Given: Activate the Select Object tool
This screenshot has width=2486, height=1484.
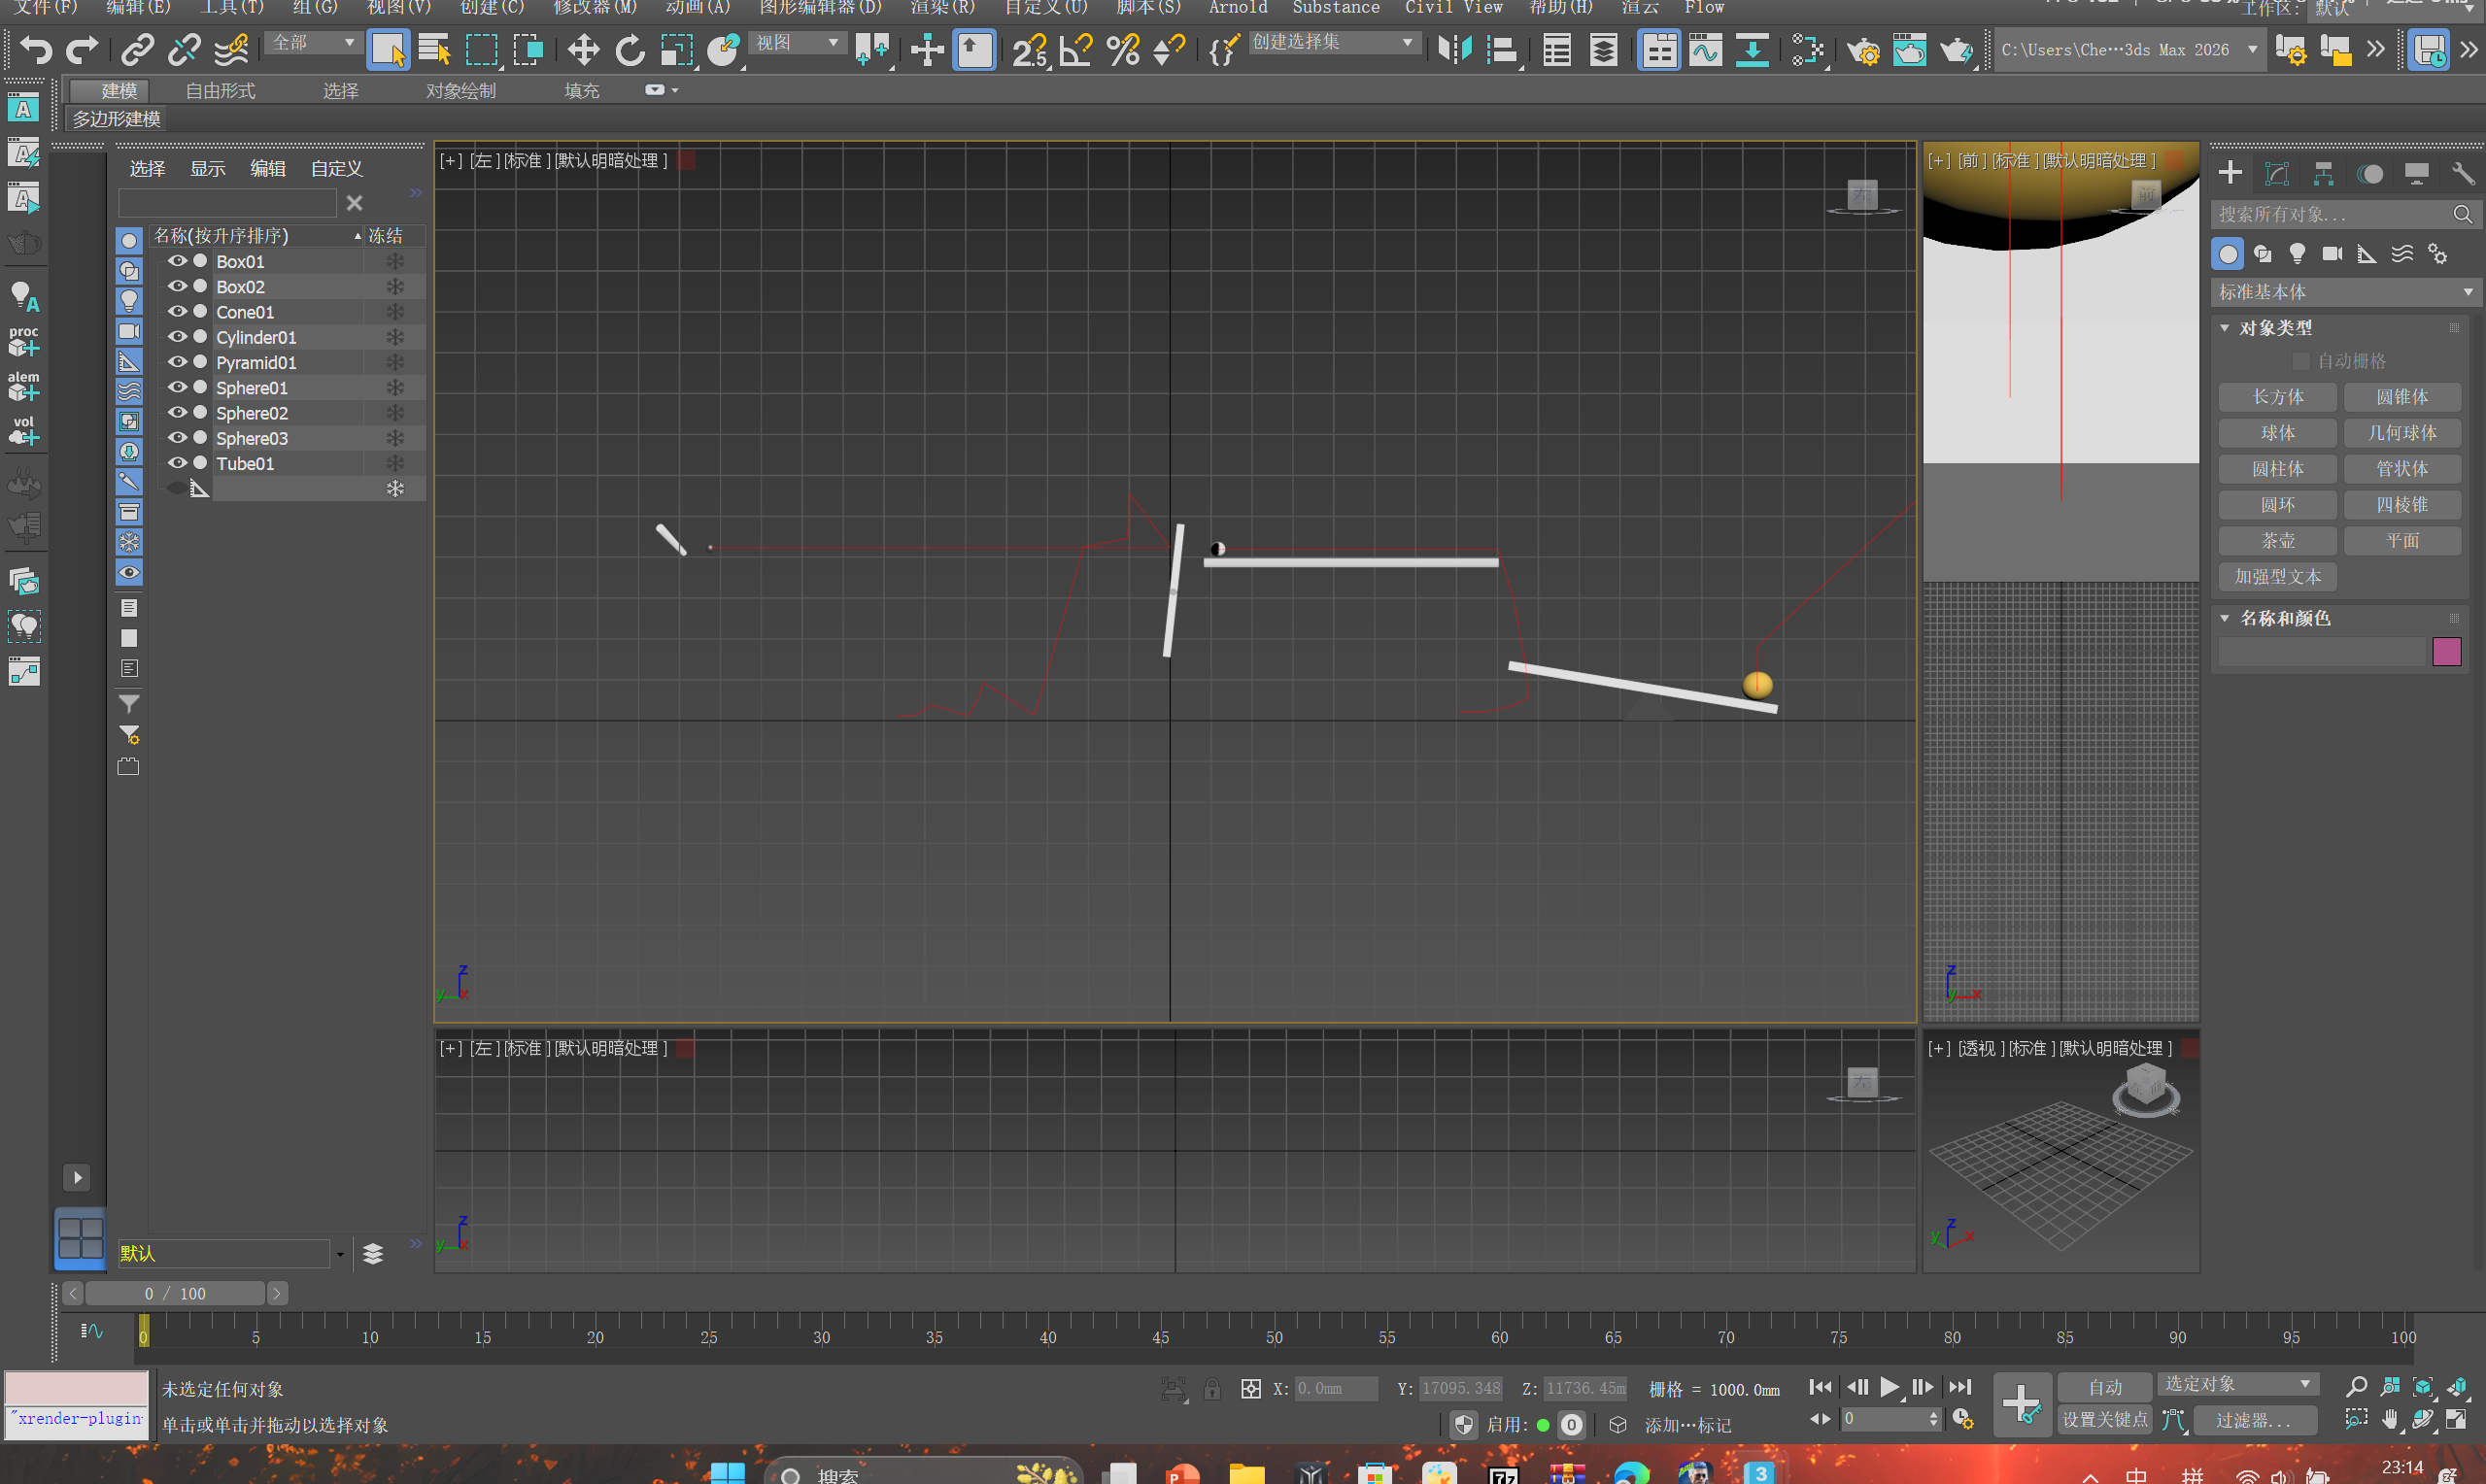Looking at the screenshot, I should (388, 49).
